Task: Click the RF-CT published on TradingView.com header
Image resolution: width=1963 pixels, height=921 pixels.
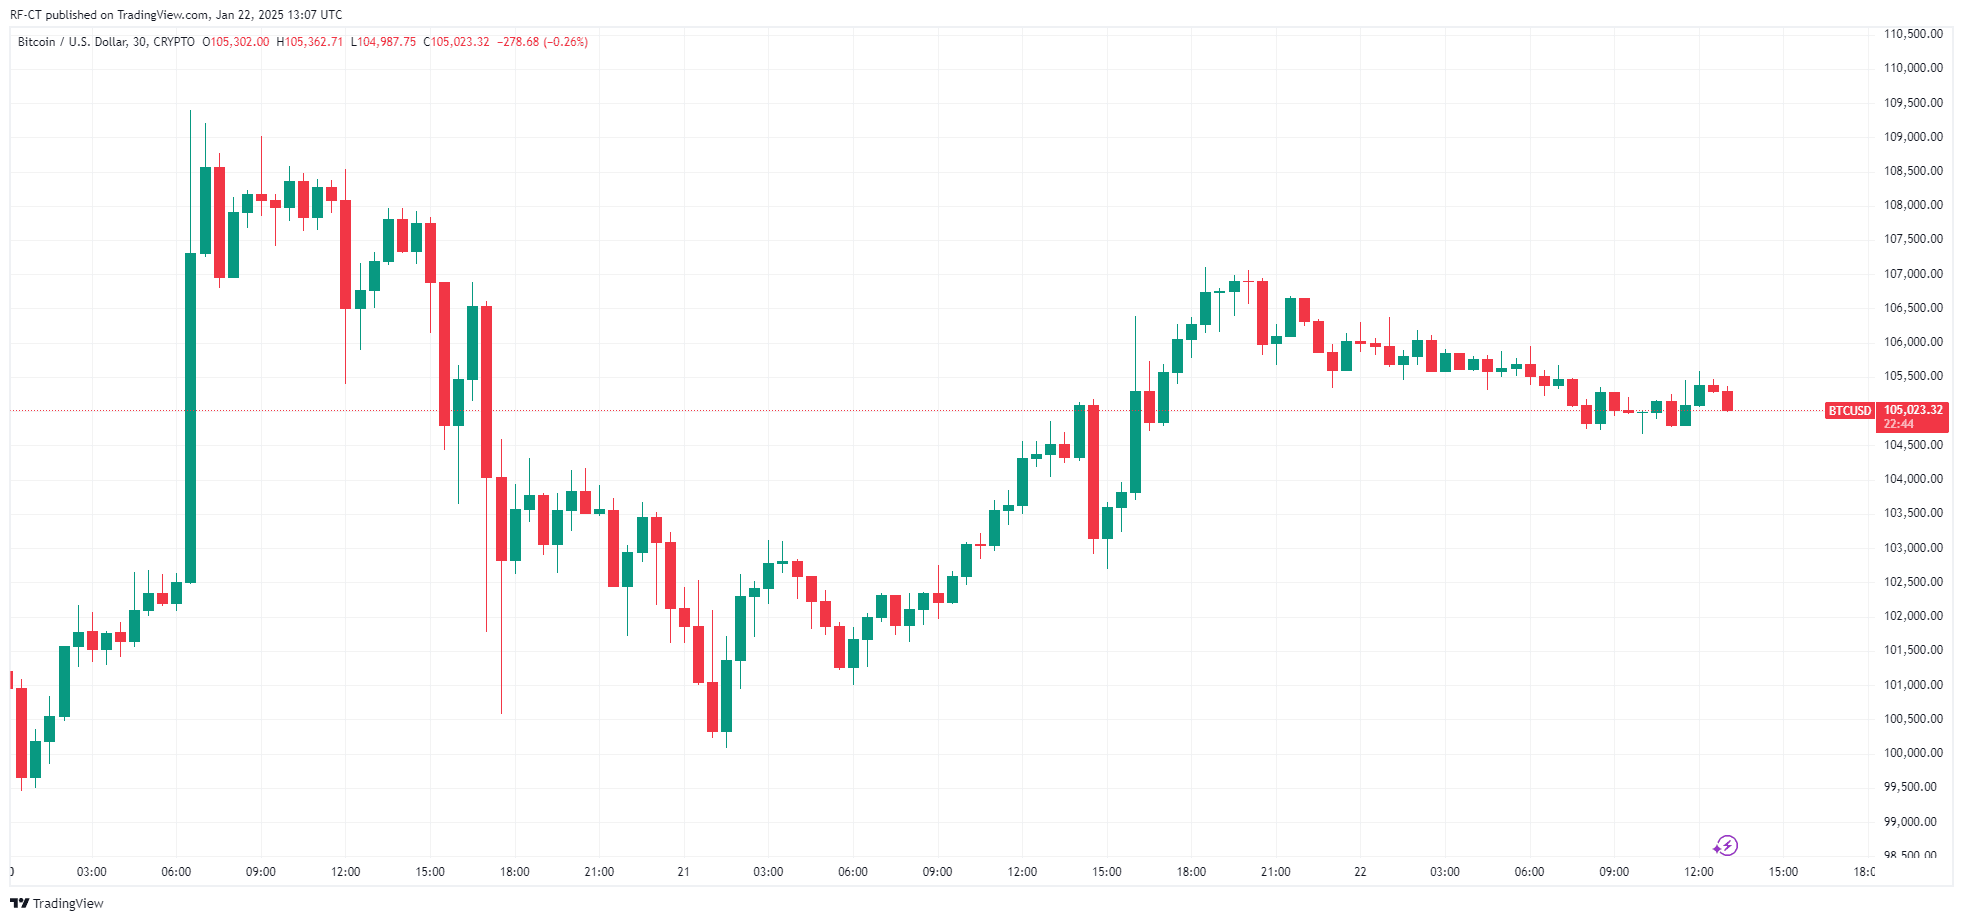Action: [176, 15]
